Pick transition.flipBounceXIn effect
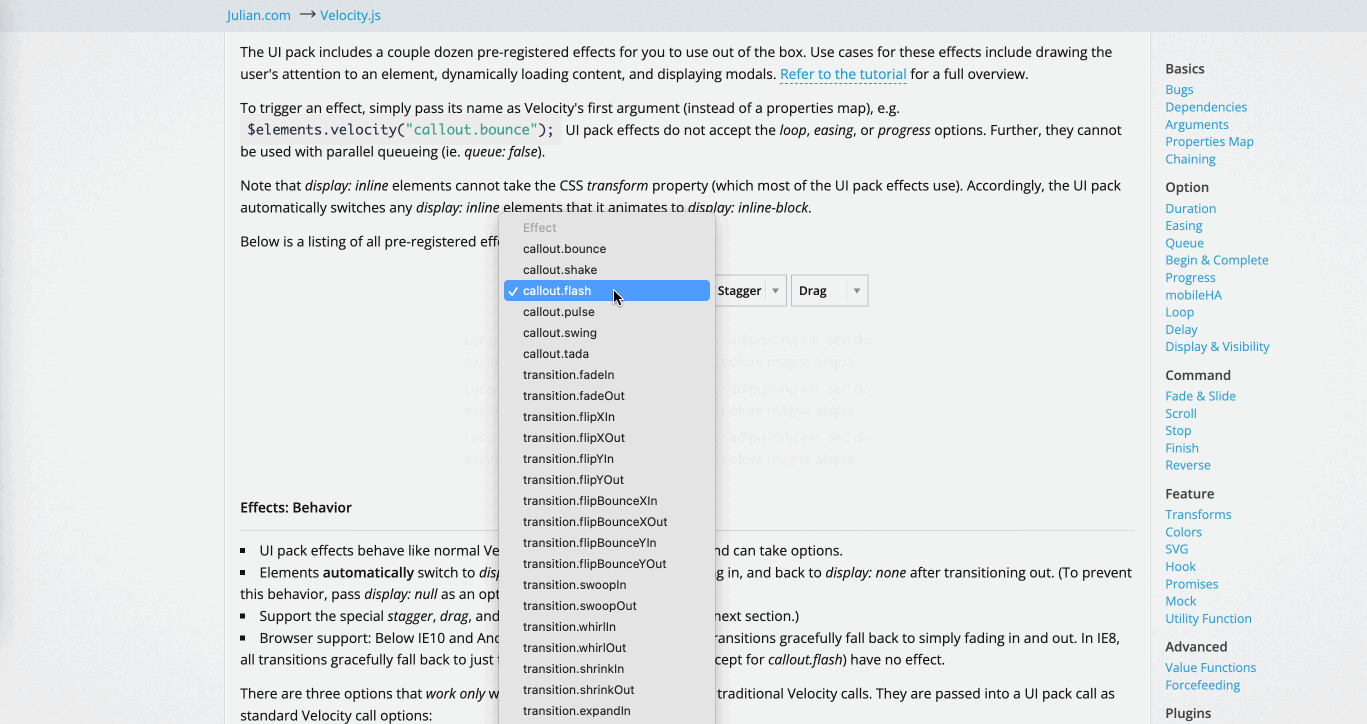 click(x=607, y=501)
